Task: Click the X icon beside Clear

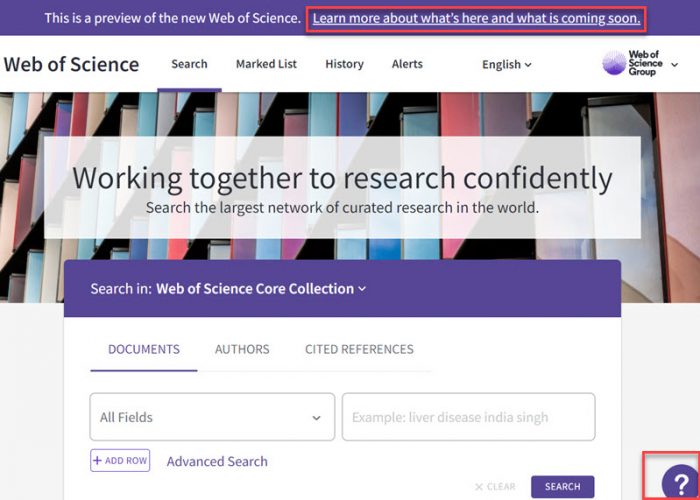Action: pos(479,487)
